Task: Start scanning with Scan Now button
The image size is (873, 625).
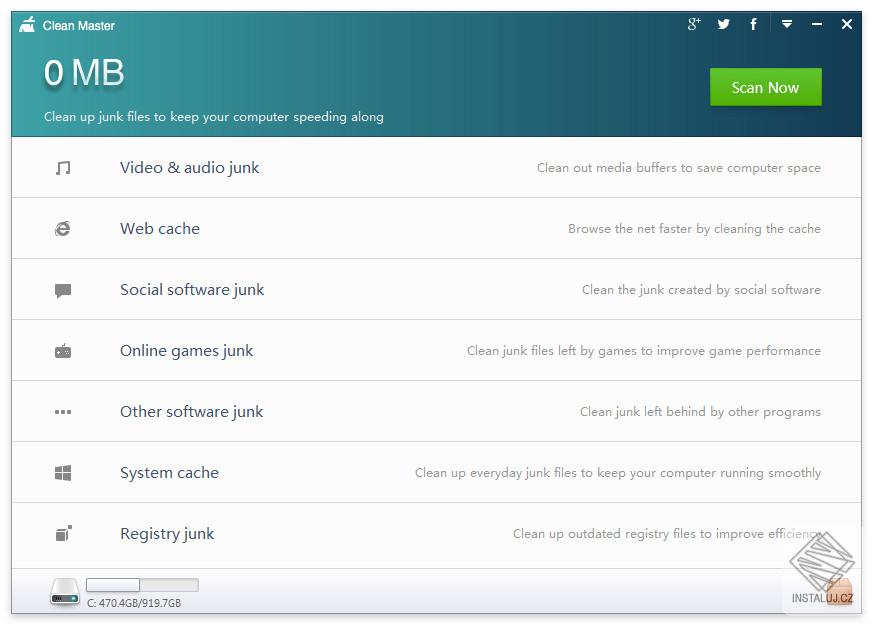Action: coord(766,87)
